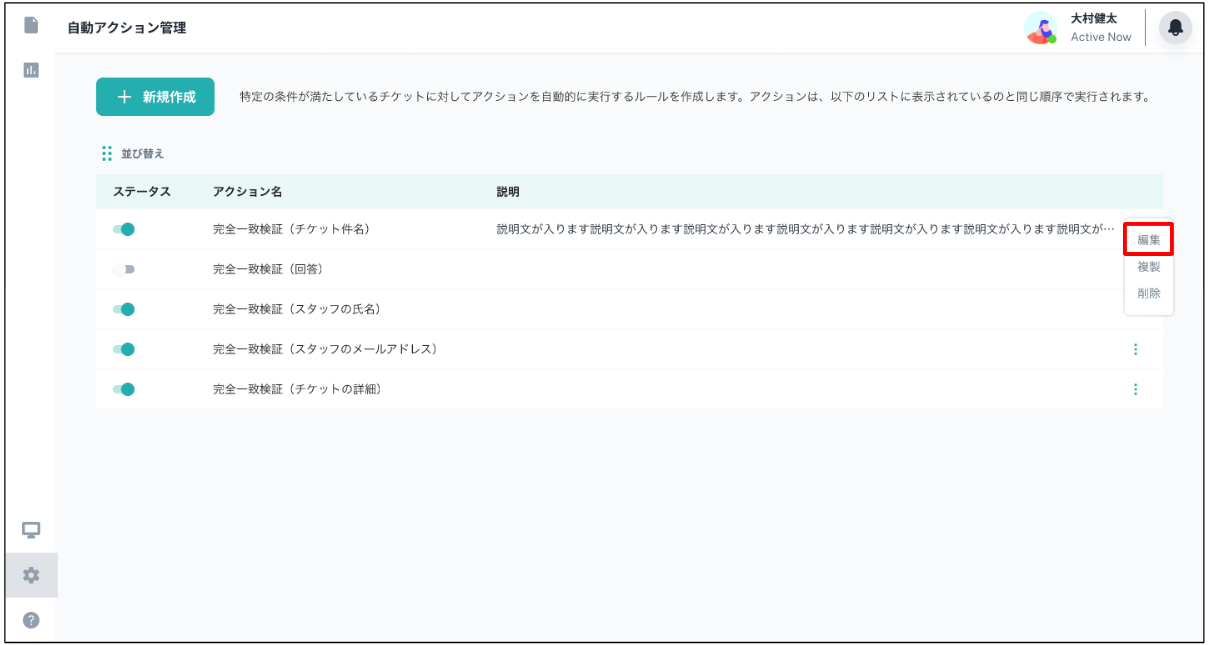Viewport: 1208px width, 645px height.
Task: Click action name 完全一致検証（チケット件名）
Action: pos(292,229)
